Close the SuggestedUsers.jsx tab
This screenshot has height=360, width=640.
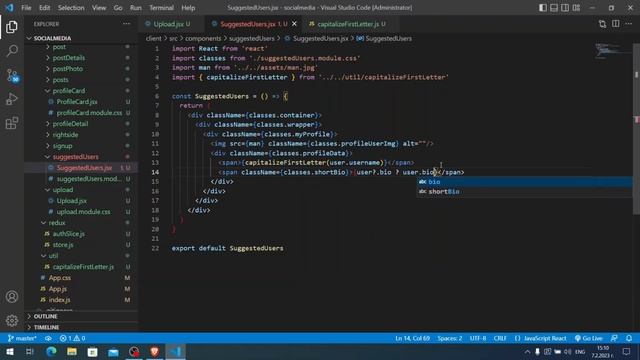click(294, 24)
